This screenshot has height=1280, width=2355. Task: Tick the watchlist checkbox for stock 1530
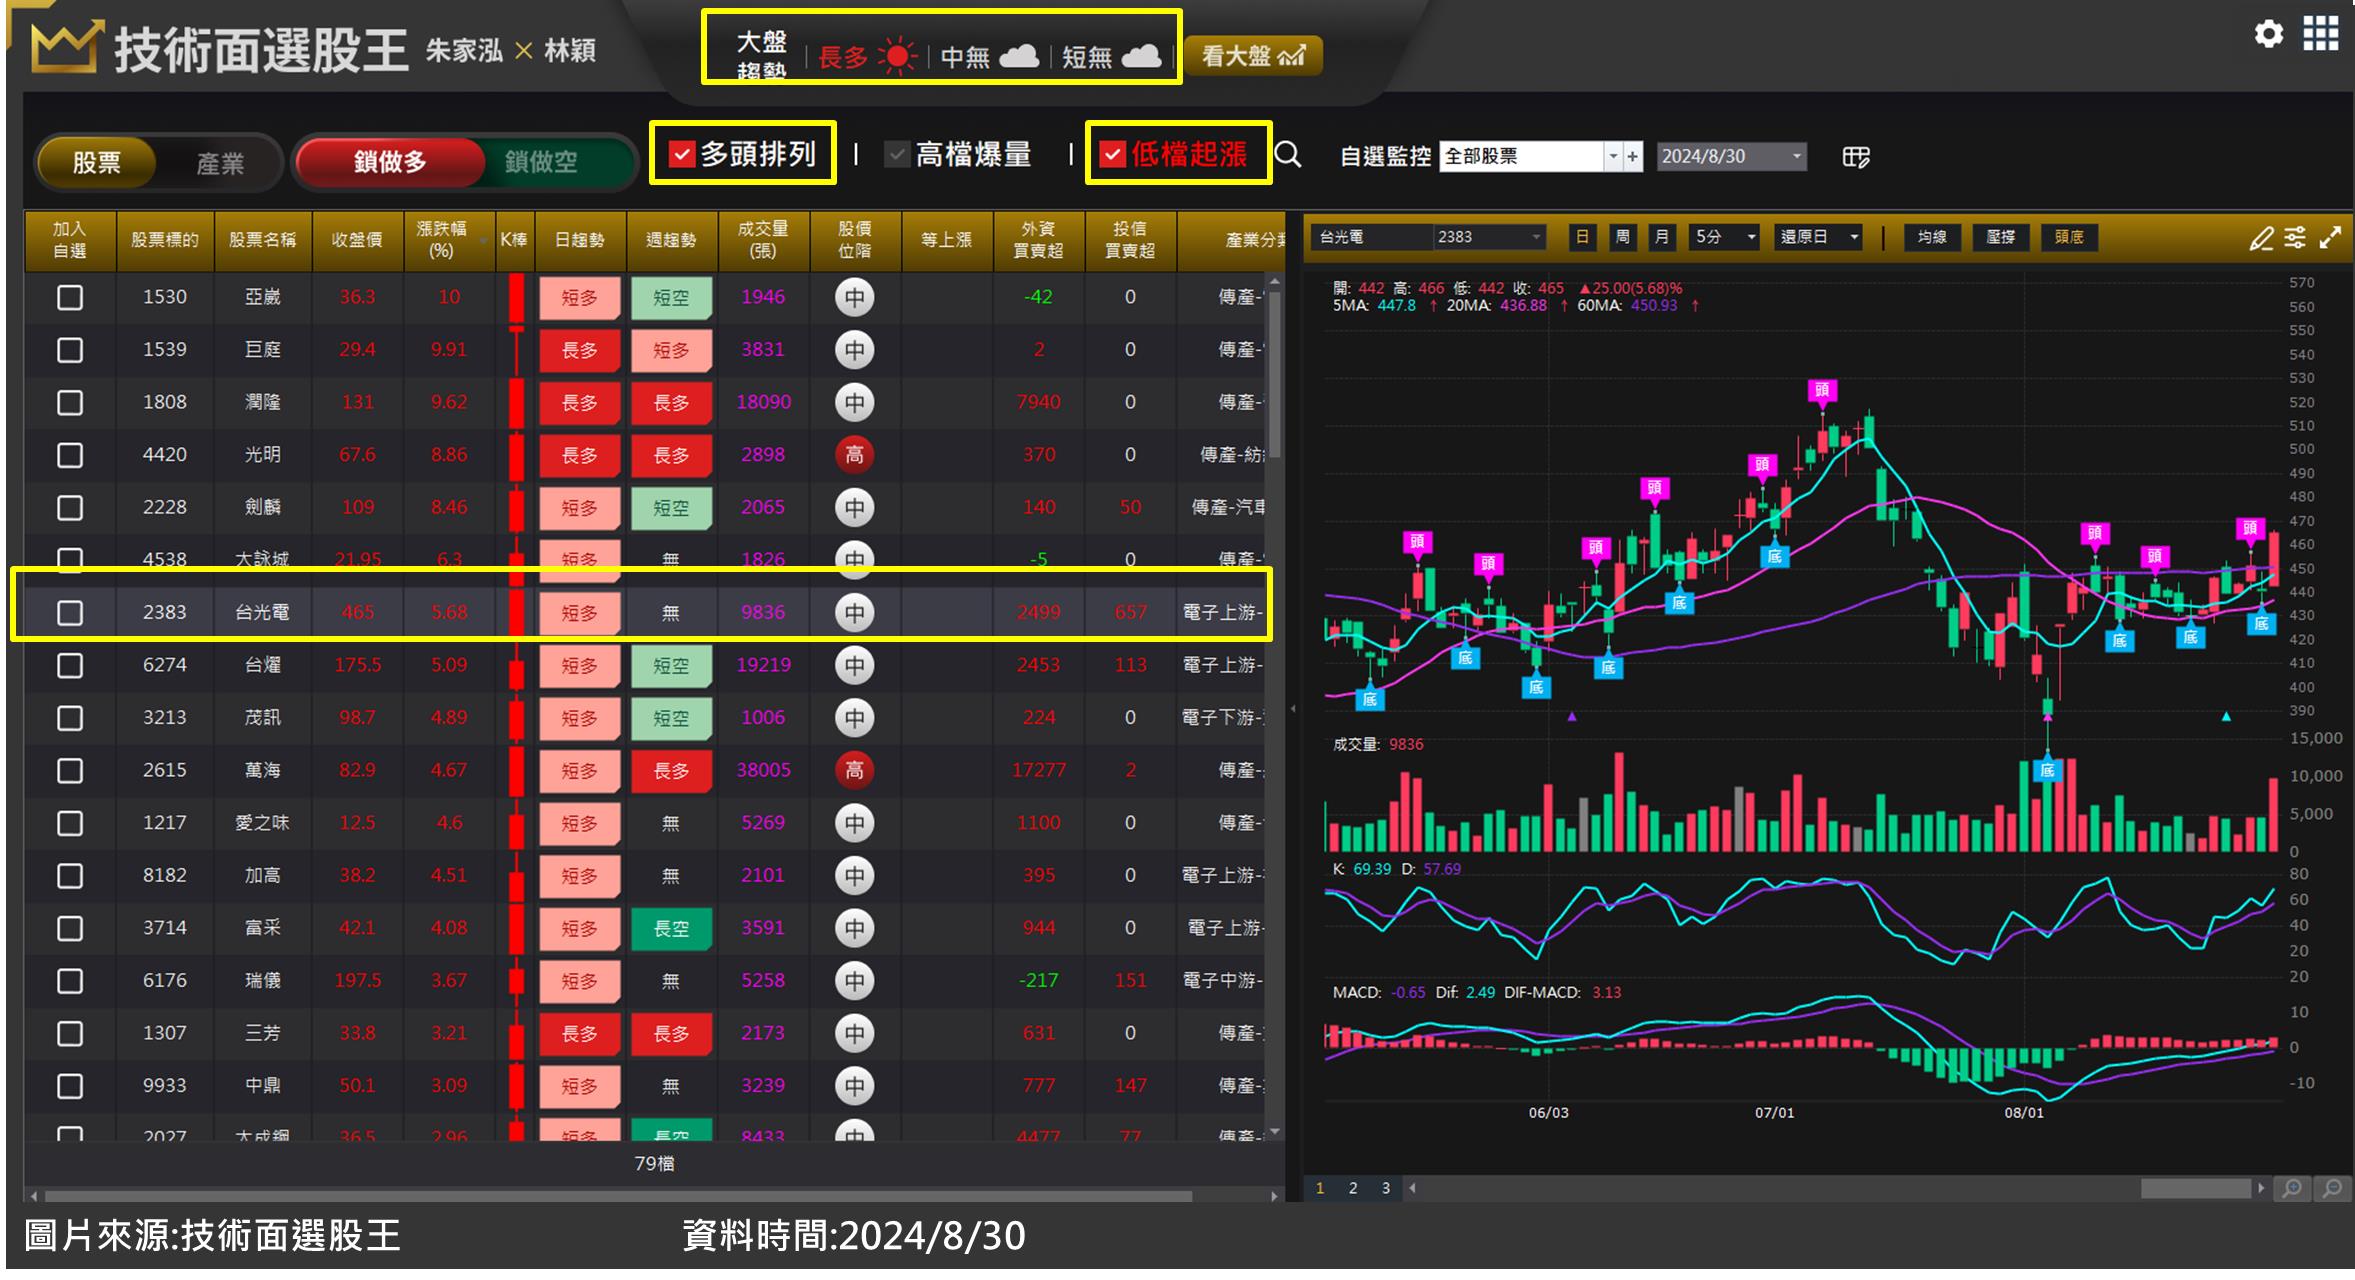click(70, 297)
